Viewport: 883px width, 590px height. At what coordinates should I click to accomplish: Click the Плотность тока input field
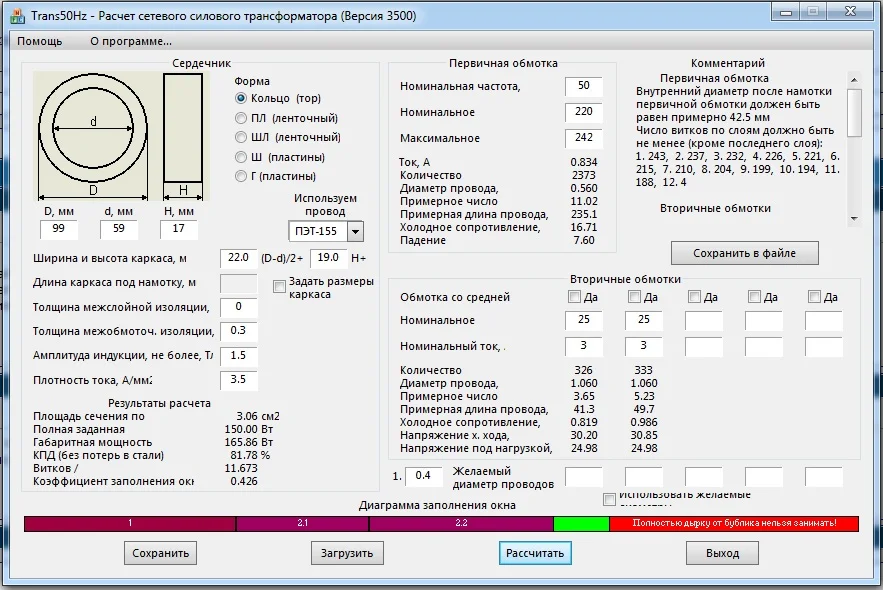coord(239,380)
